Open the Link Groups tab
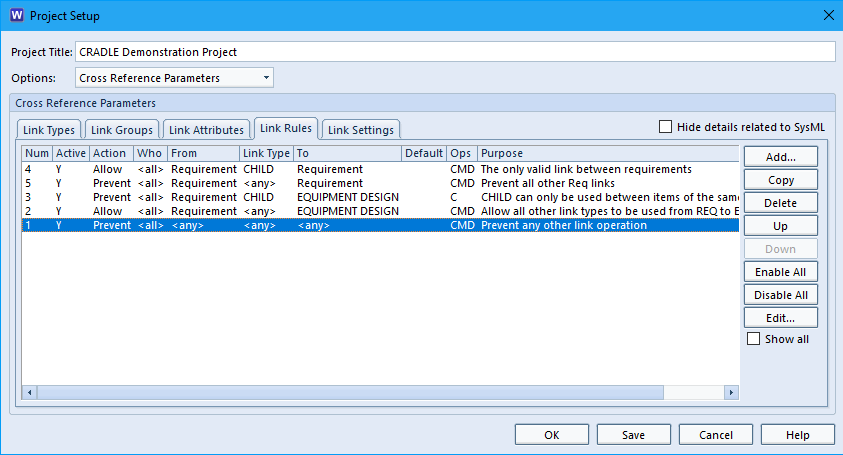Viewport: 843px width, 455px height. 122,130
